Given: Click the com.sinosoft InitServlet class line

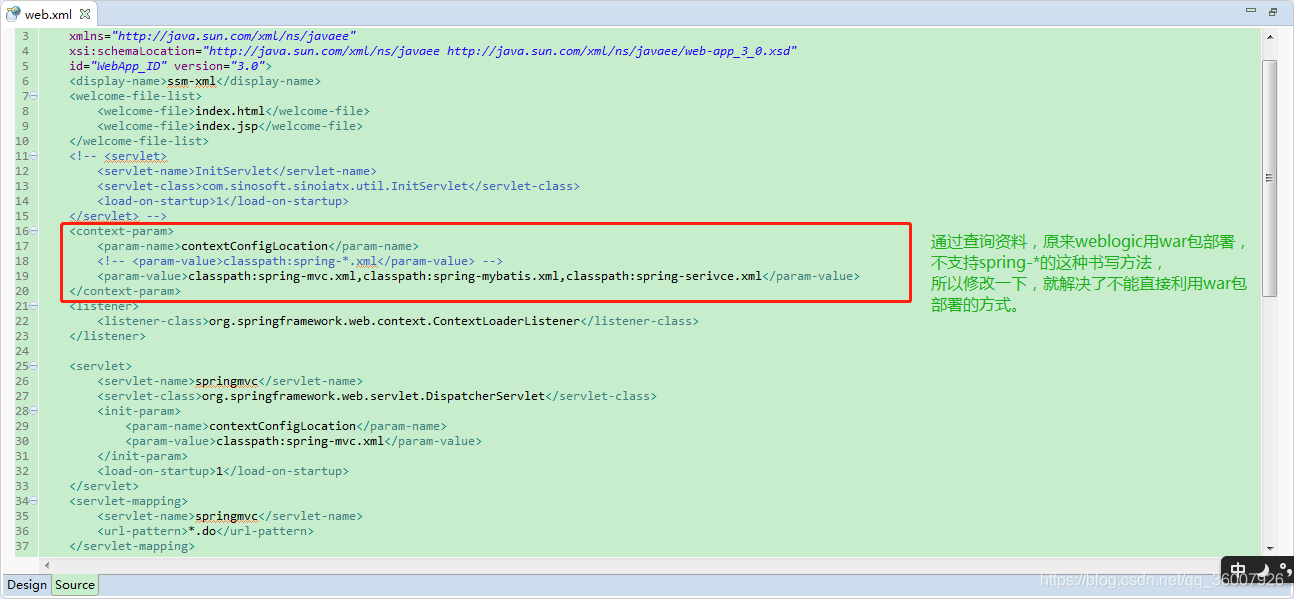Looking at the screenshot, I should pyautogui.click(x=338, y=186).
